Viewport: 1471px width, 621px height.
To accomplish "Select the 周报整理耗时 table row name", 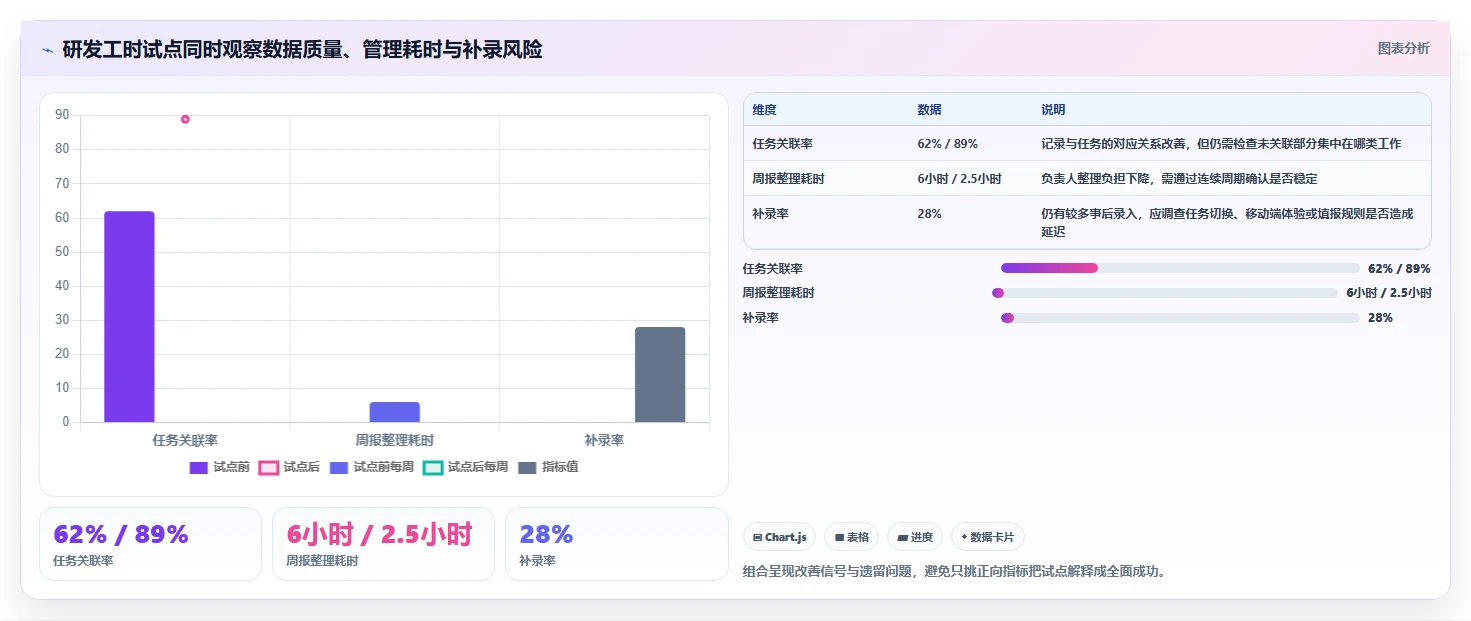I will click(x=789, y=179).
